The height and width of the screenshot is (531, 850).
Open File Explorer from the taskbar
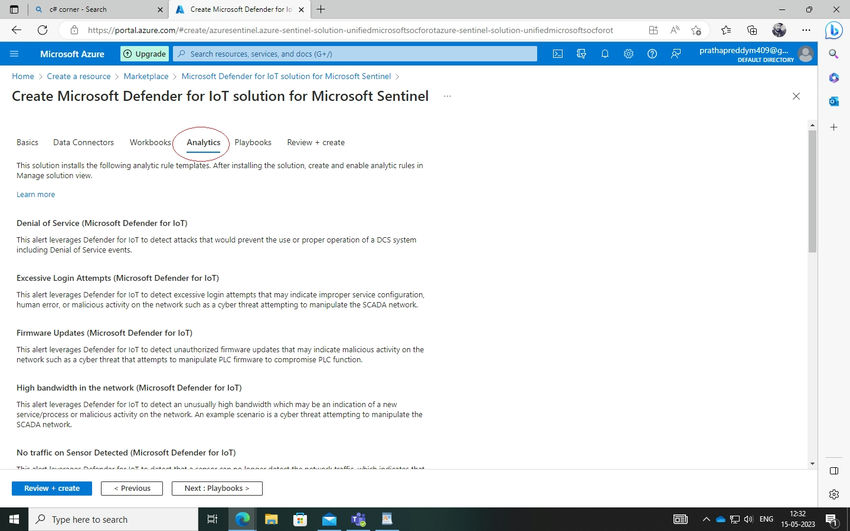tap(271, 519)
